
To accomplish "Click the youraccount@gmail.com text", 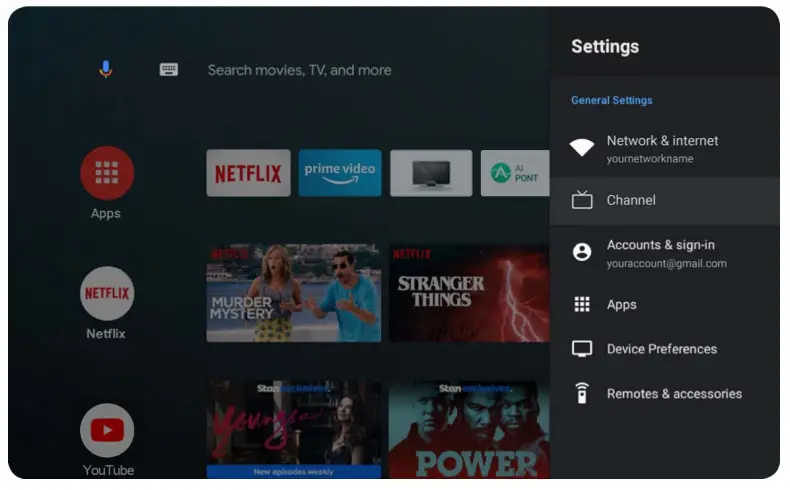I will (x=666, y=263).
